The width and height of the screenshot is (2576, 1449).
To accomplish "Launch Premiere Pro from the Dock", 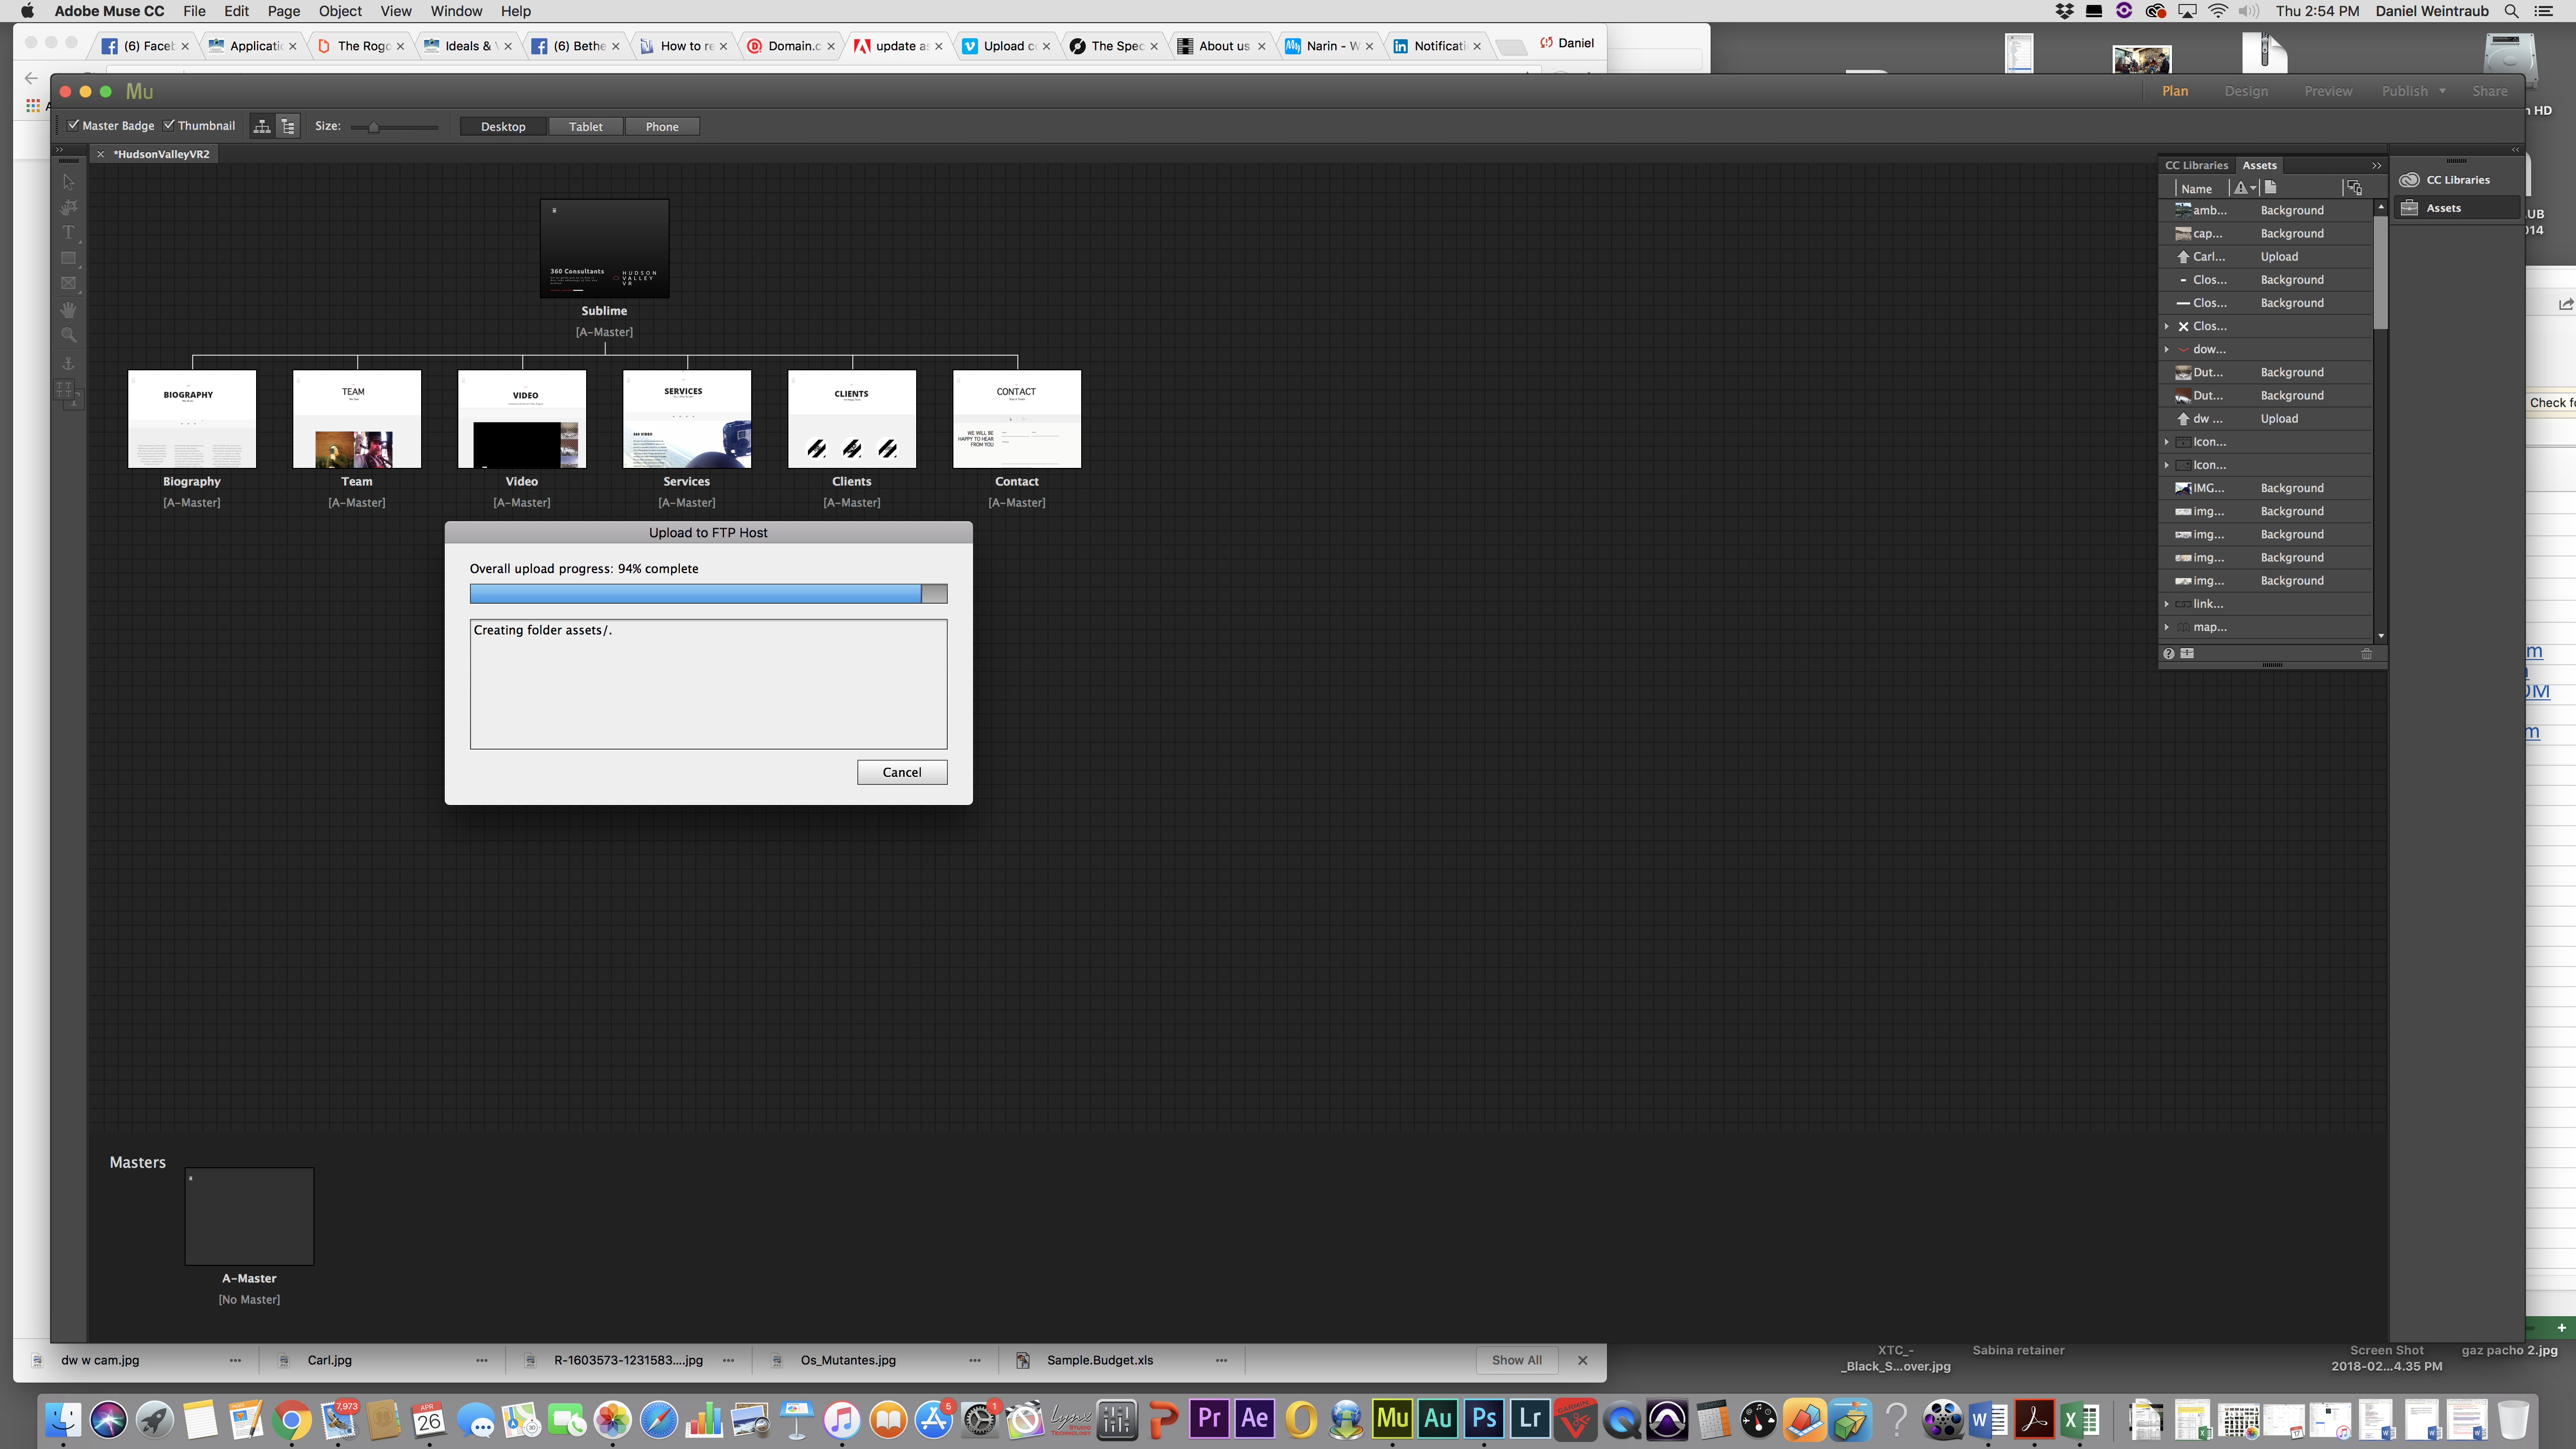I will tap(1209, 1418).
